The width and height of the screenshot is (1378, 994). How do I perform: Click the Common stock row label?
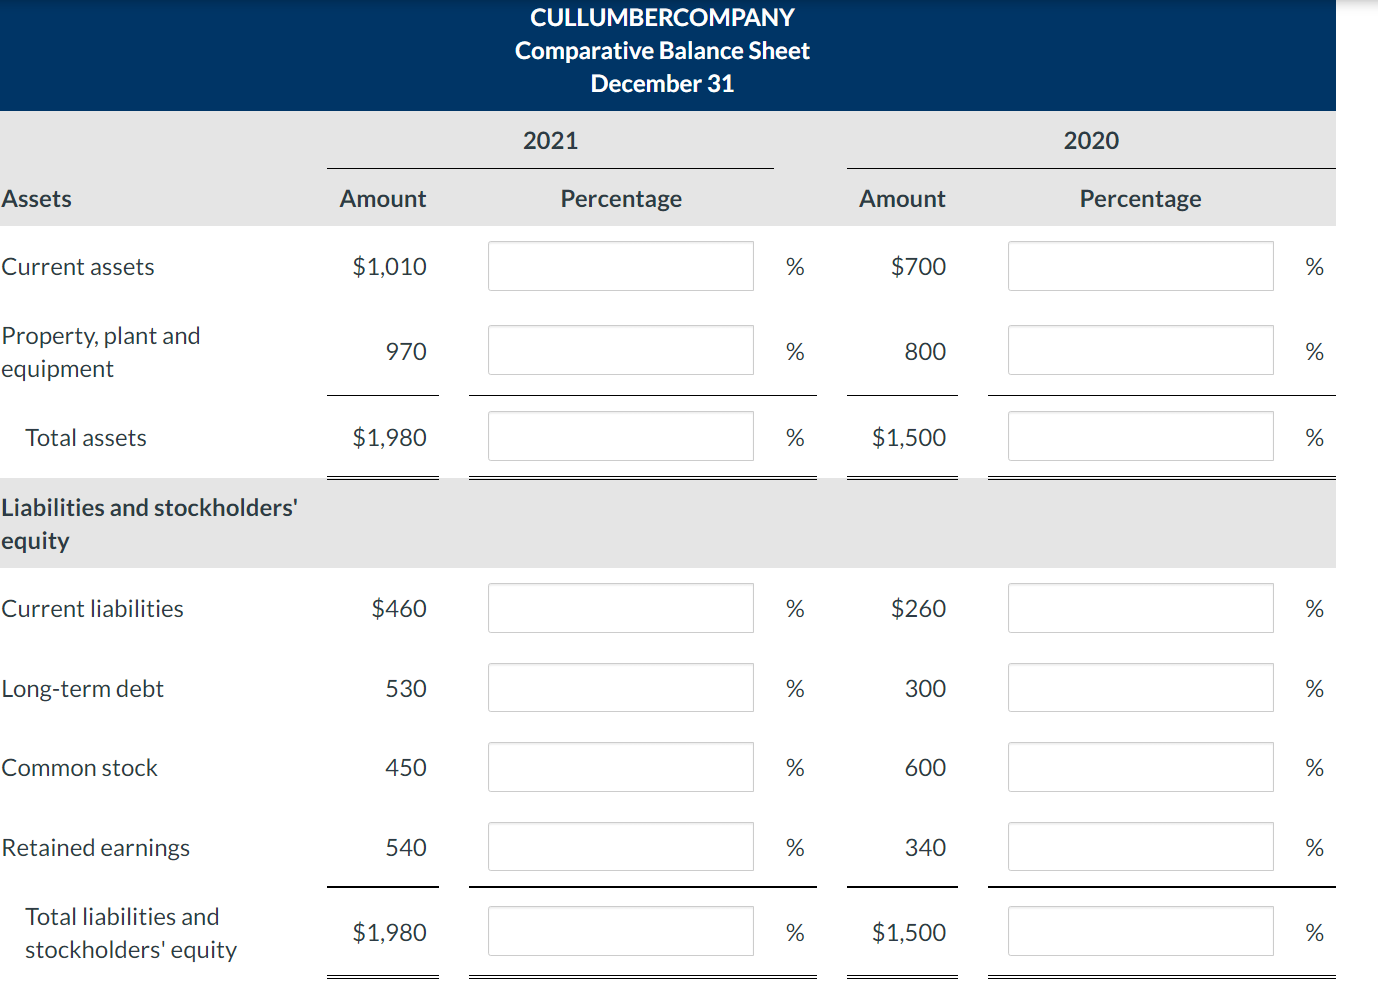tap(79, 768)
